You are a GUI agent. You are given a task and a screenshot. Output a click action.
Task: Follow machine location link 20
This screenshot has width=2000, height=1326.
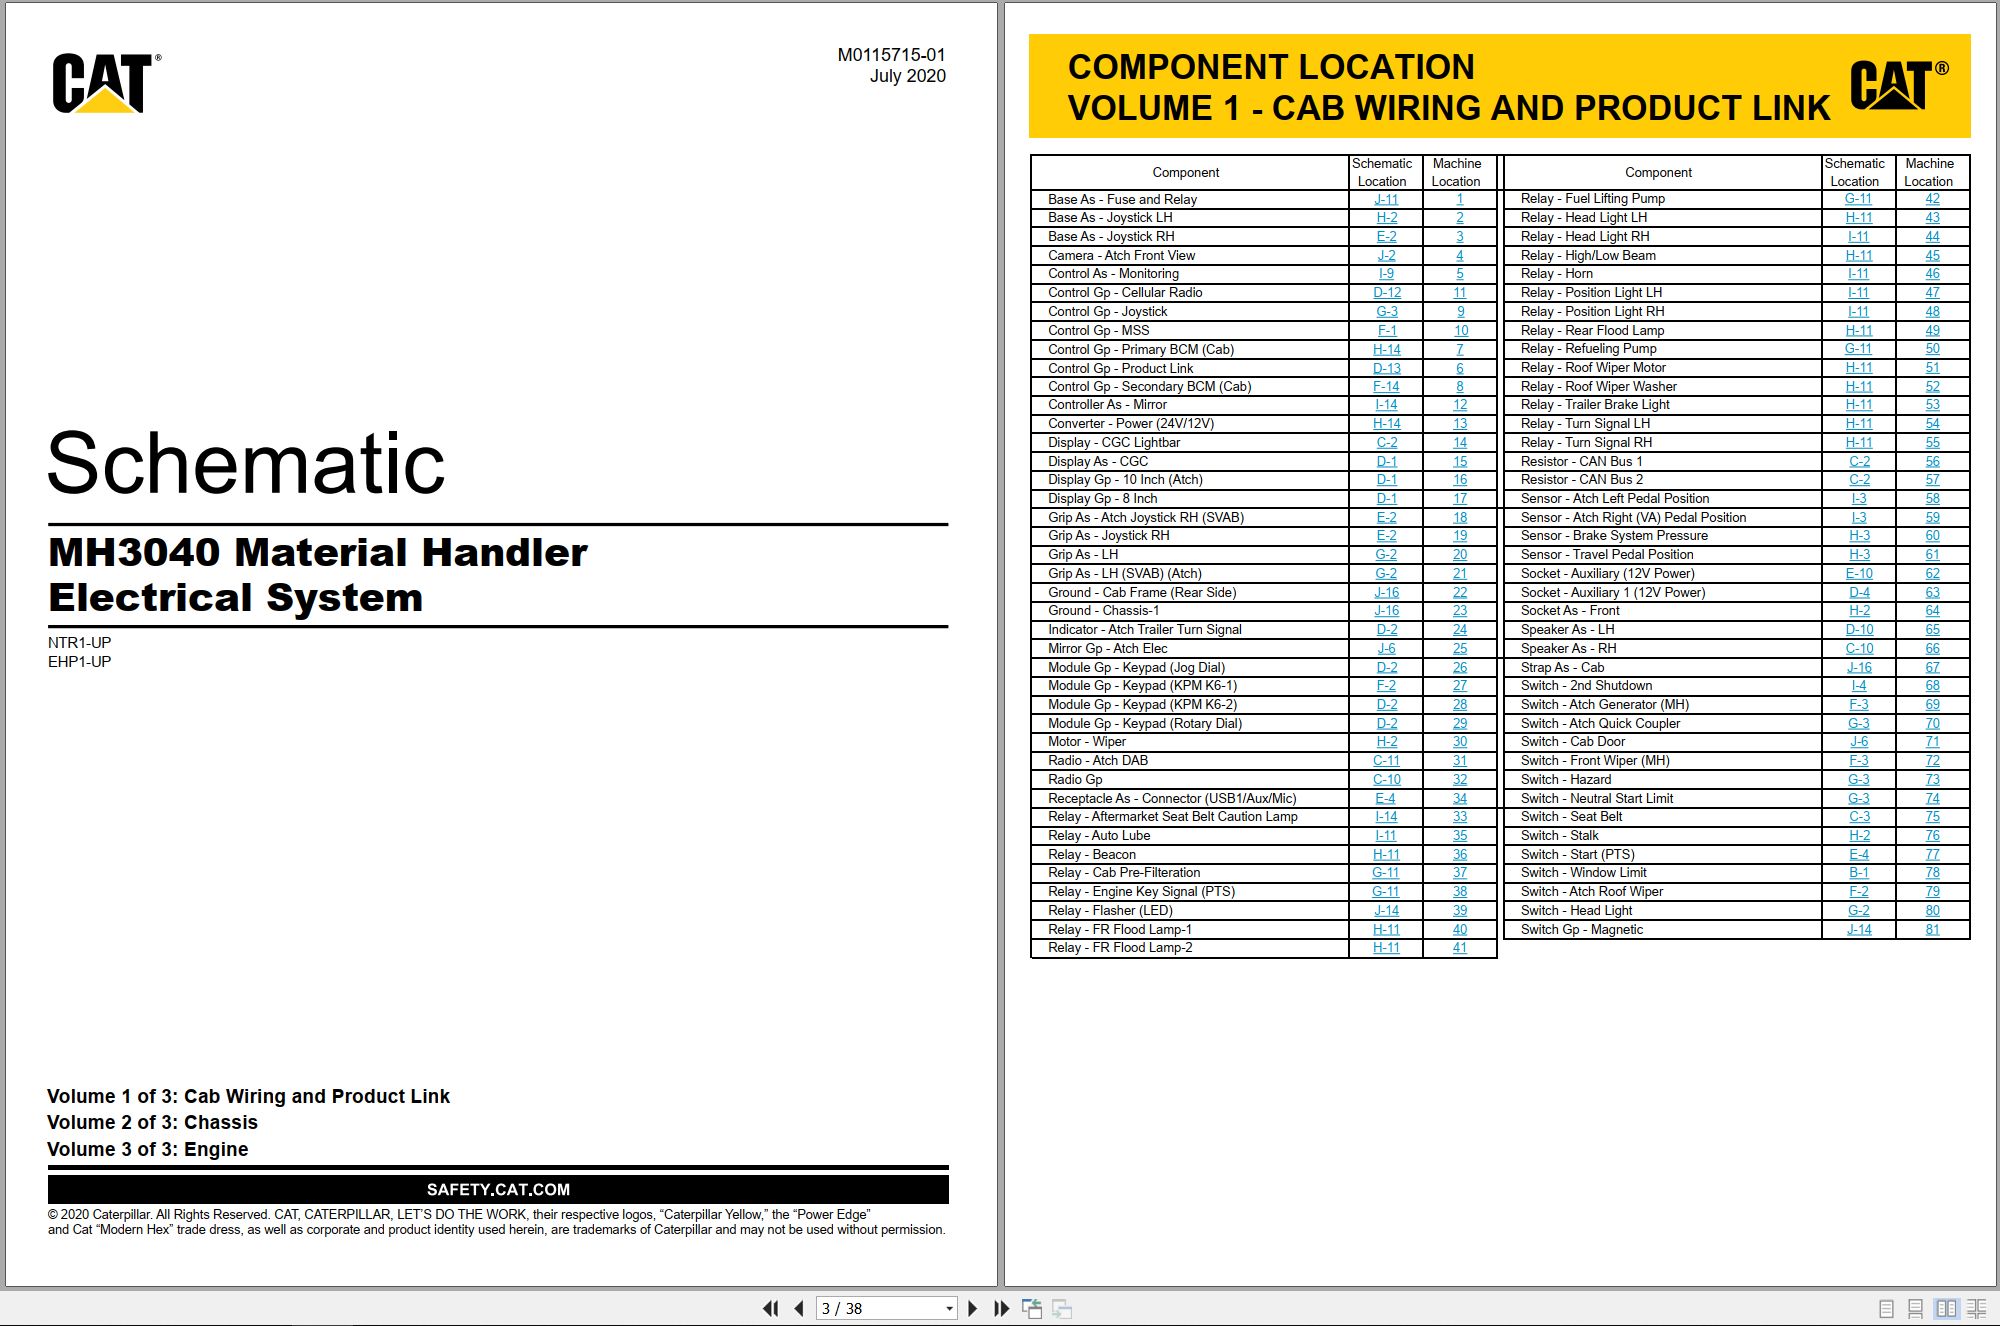click(x=1460, y=554)
